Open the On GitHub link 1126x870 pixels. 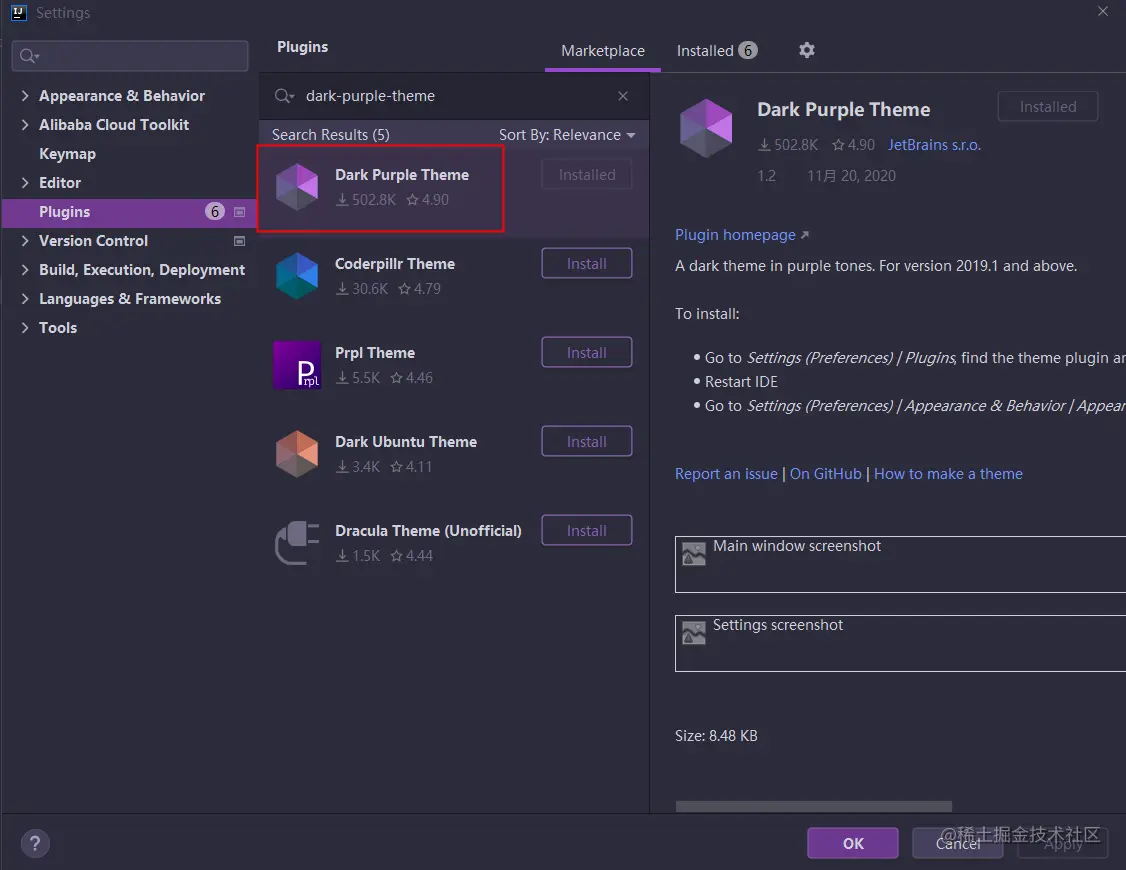pyautogui.click(x=825, y=474)
